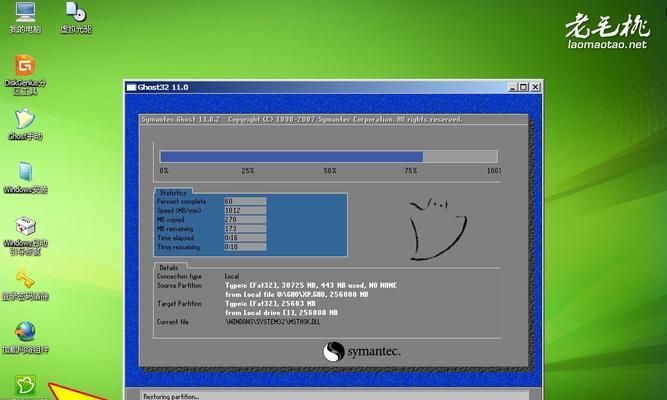Click the Symantec Ghost copyright header line
The height and width of the screenshot is (400, 667).
[302, 120]
